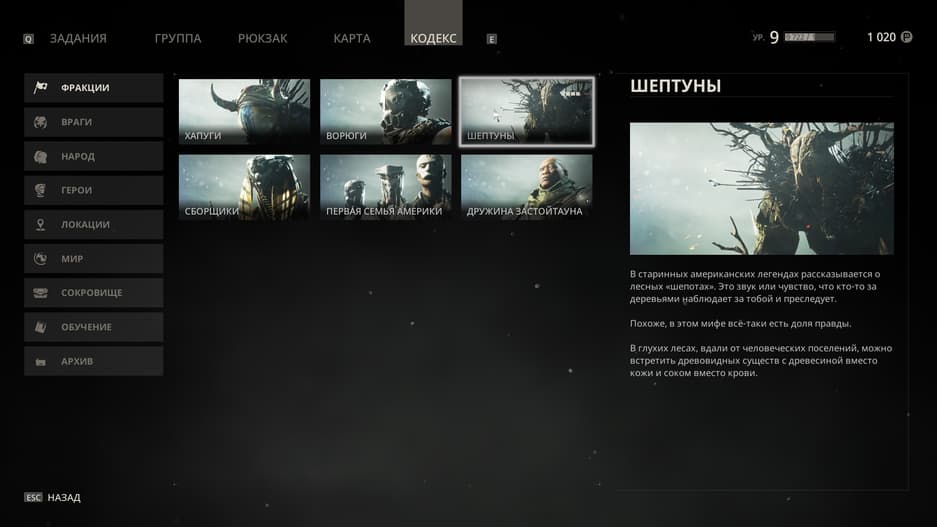Screen dimensions: 937x527
Task: Click the Враги category icon
Action: pos(41,122)
